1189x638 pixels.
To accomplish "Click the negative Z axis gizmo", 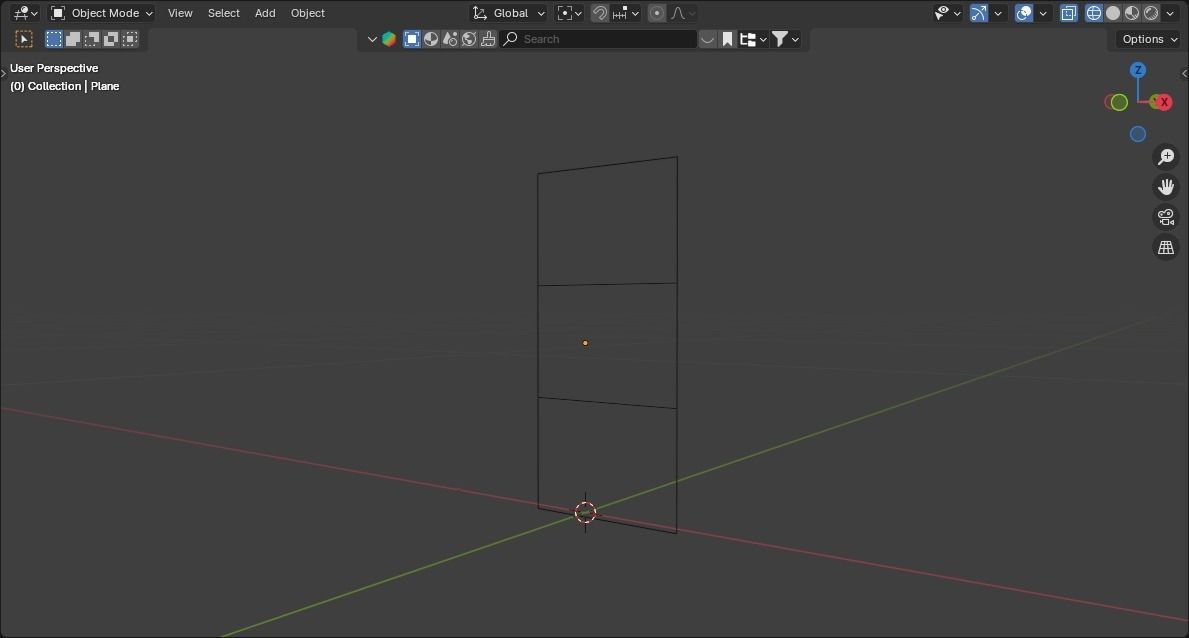I will pyautogui.click(x=1137, y=134).
